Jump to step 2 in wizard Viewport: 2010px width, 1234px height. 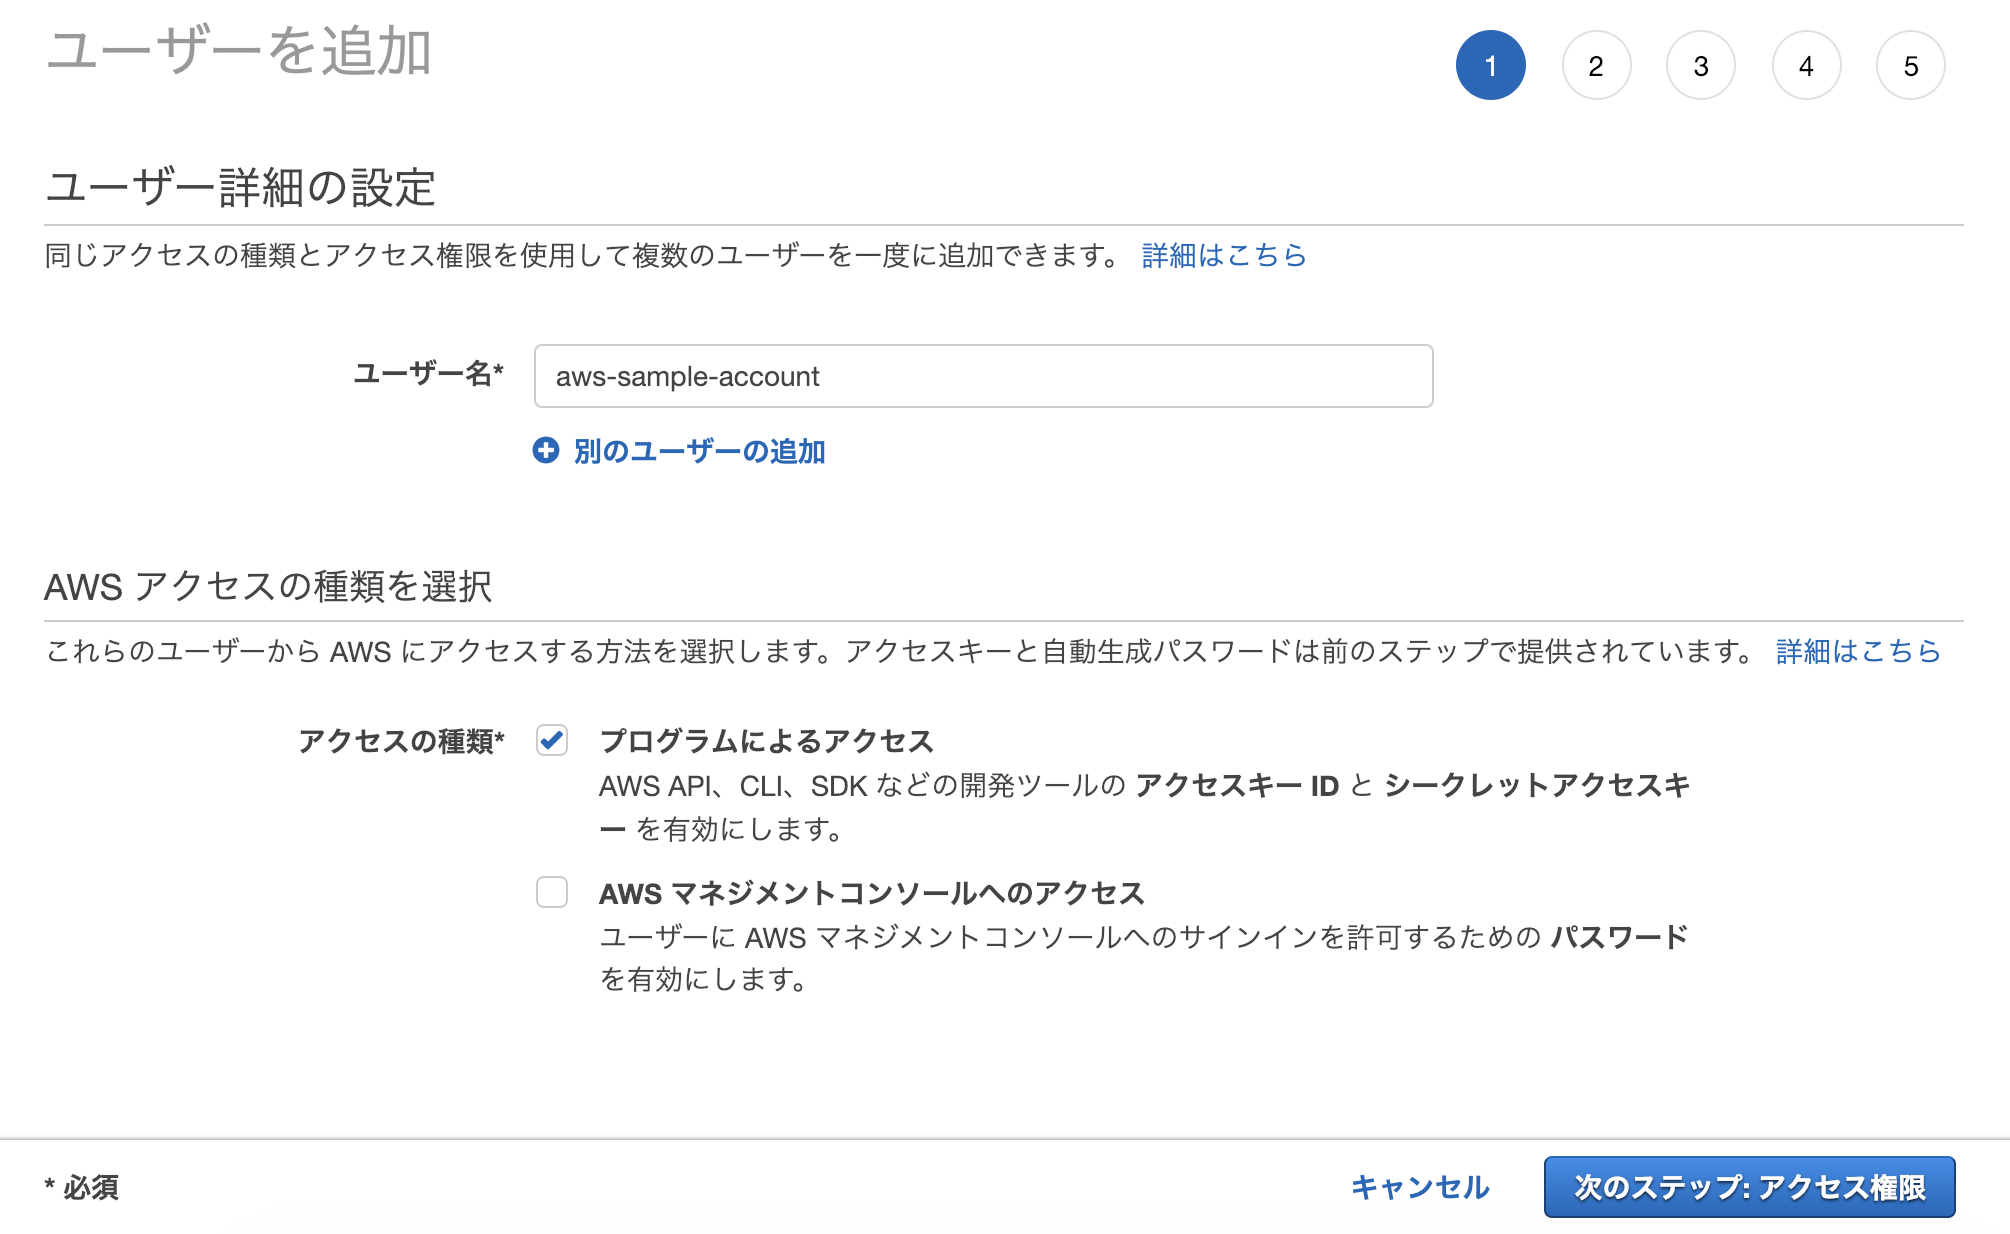pyautogui.click(x=1596, y=66)
